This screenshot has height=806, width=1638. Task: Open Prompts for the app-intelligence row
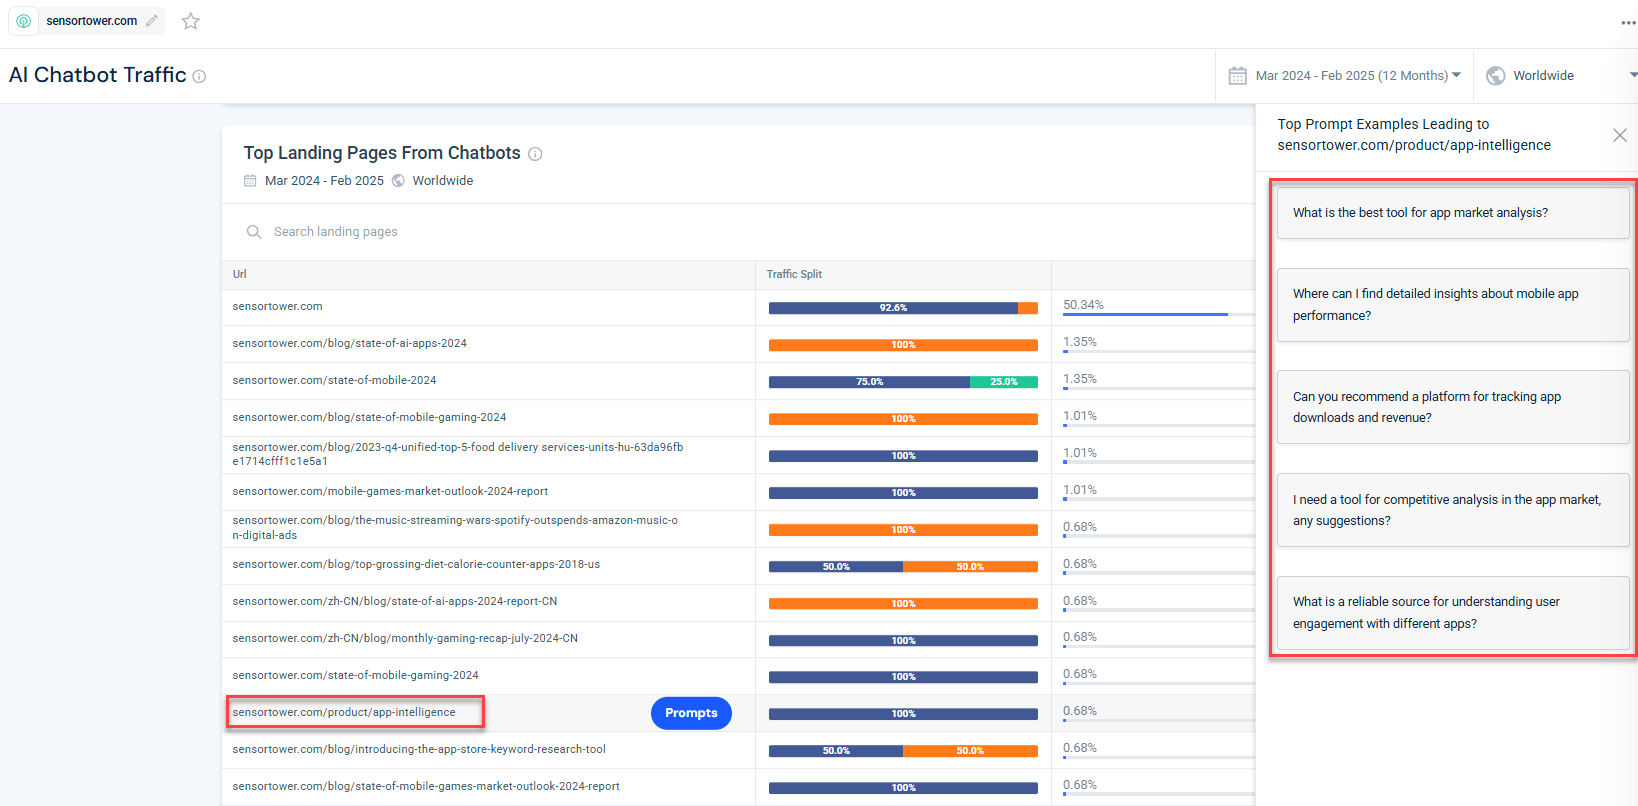click(x=691, y=713)
